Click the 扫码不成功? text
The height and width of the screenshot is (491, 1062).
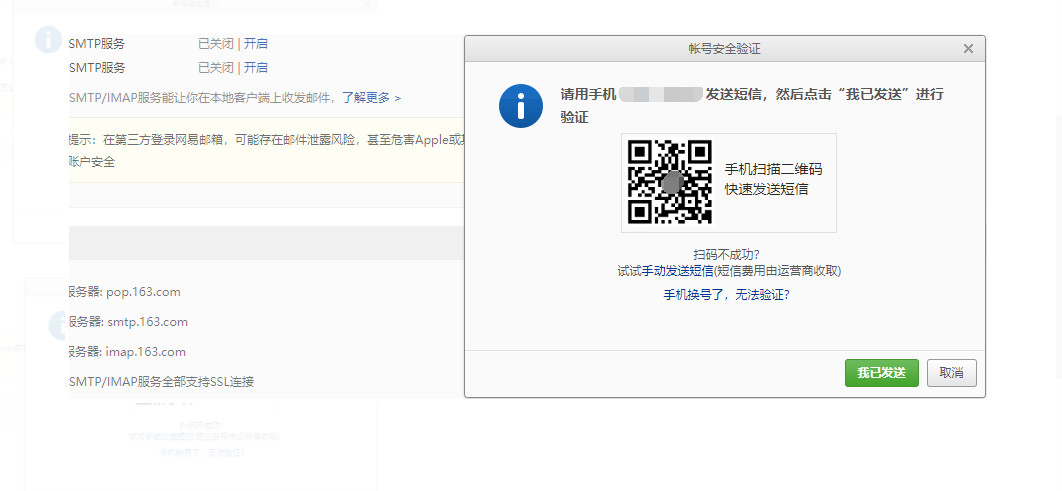tap(726, 255)
